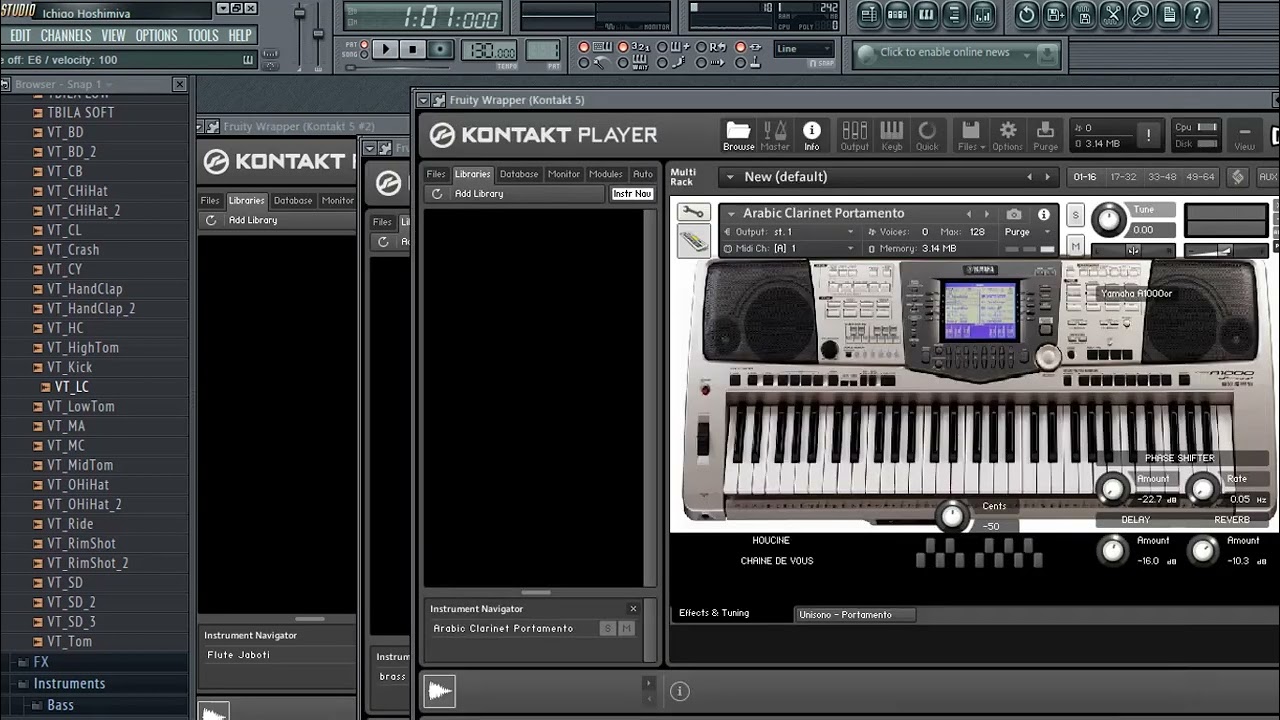1280x720 pixels.
Task: Click the Purge icon in Kontakt toolbar
Action: pyautogui.click(x=1045, y=135)
